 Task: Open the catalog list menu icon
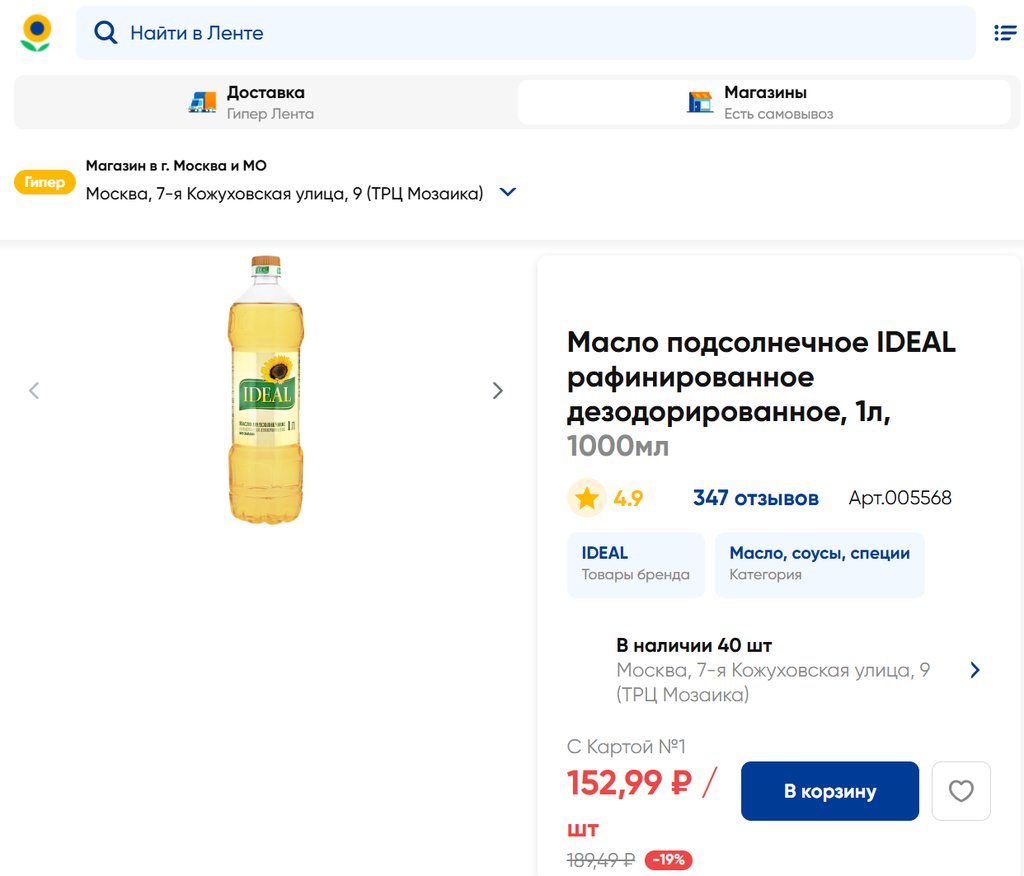coord(1004,33)
